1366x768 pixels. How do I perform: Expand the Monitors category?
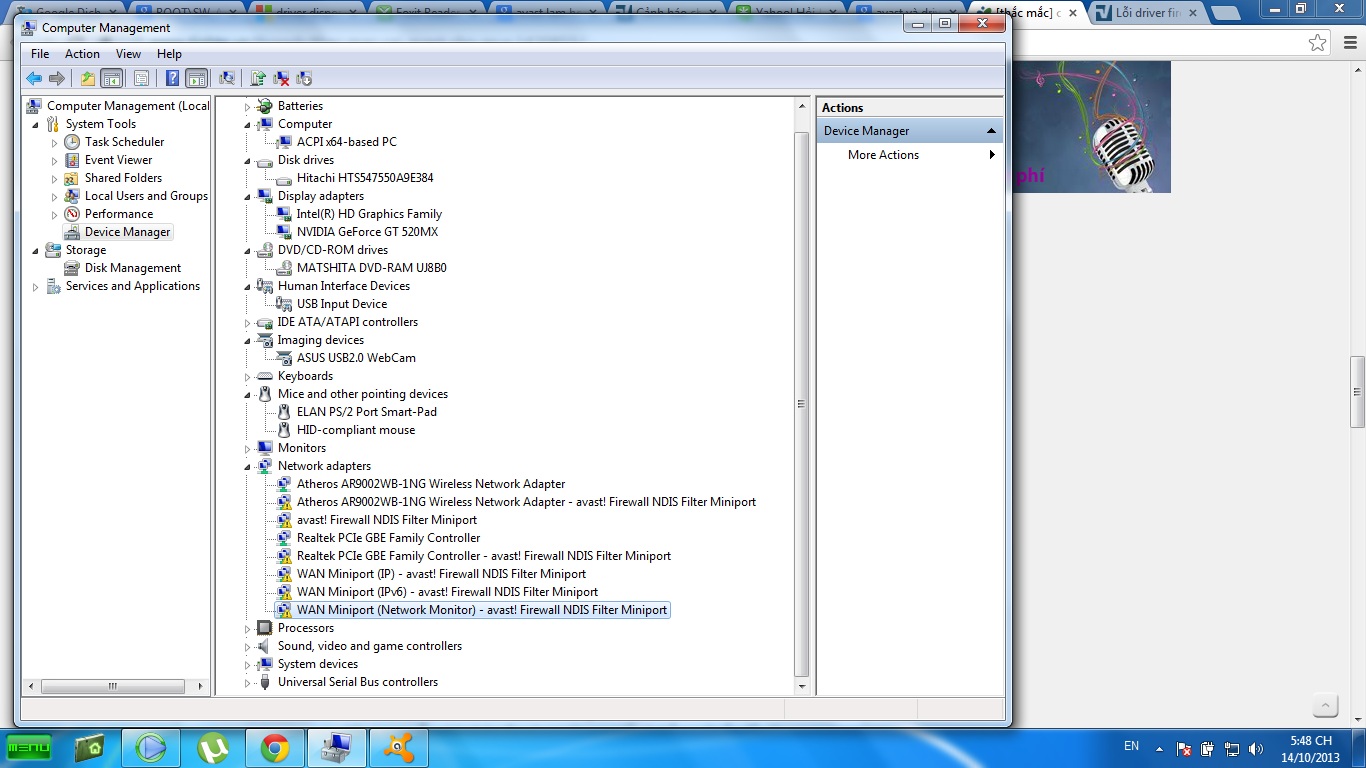pyautogui.click(x=248, y=449)
